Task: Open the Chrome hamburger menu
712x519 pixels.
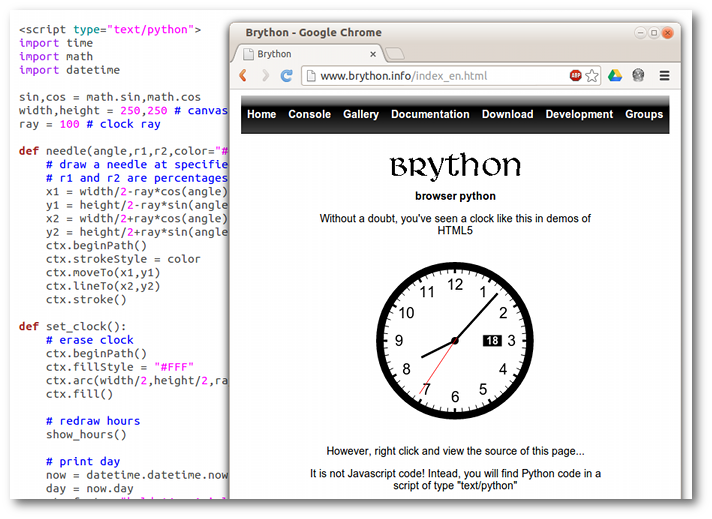Action: point(664,76)
